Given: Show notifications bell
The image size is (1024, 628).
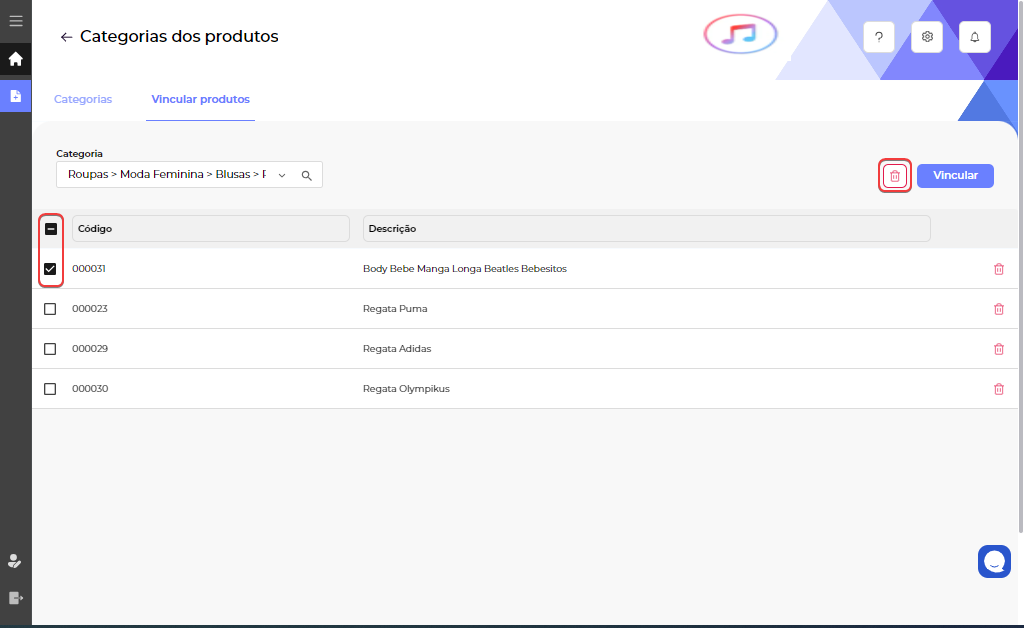Looking at the screenshot, I should [x=975, y=37].
